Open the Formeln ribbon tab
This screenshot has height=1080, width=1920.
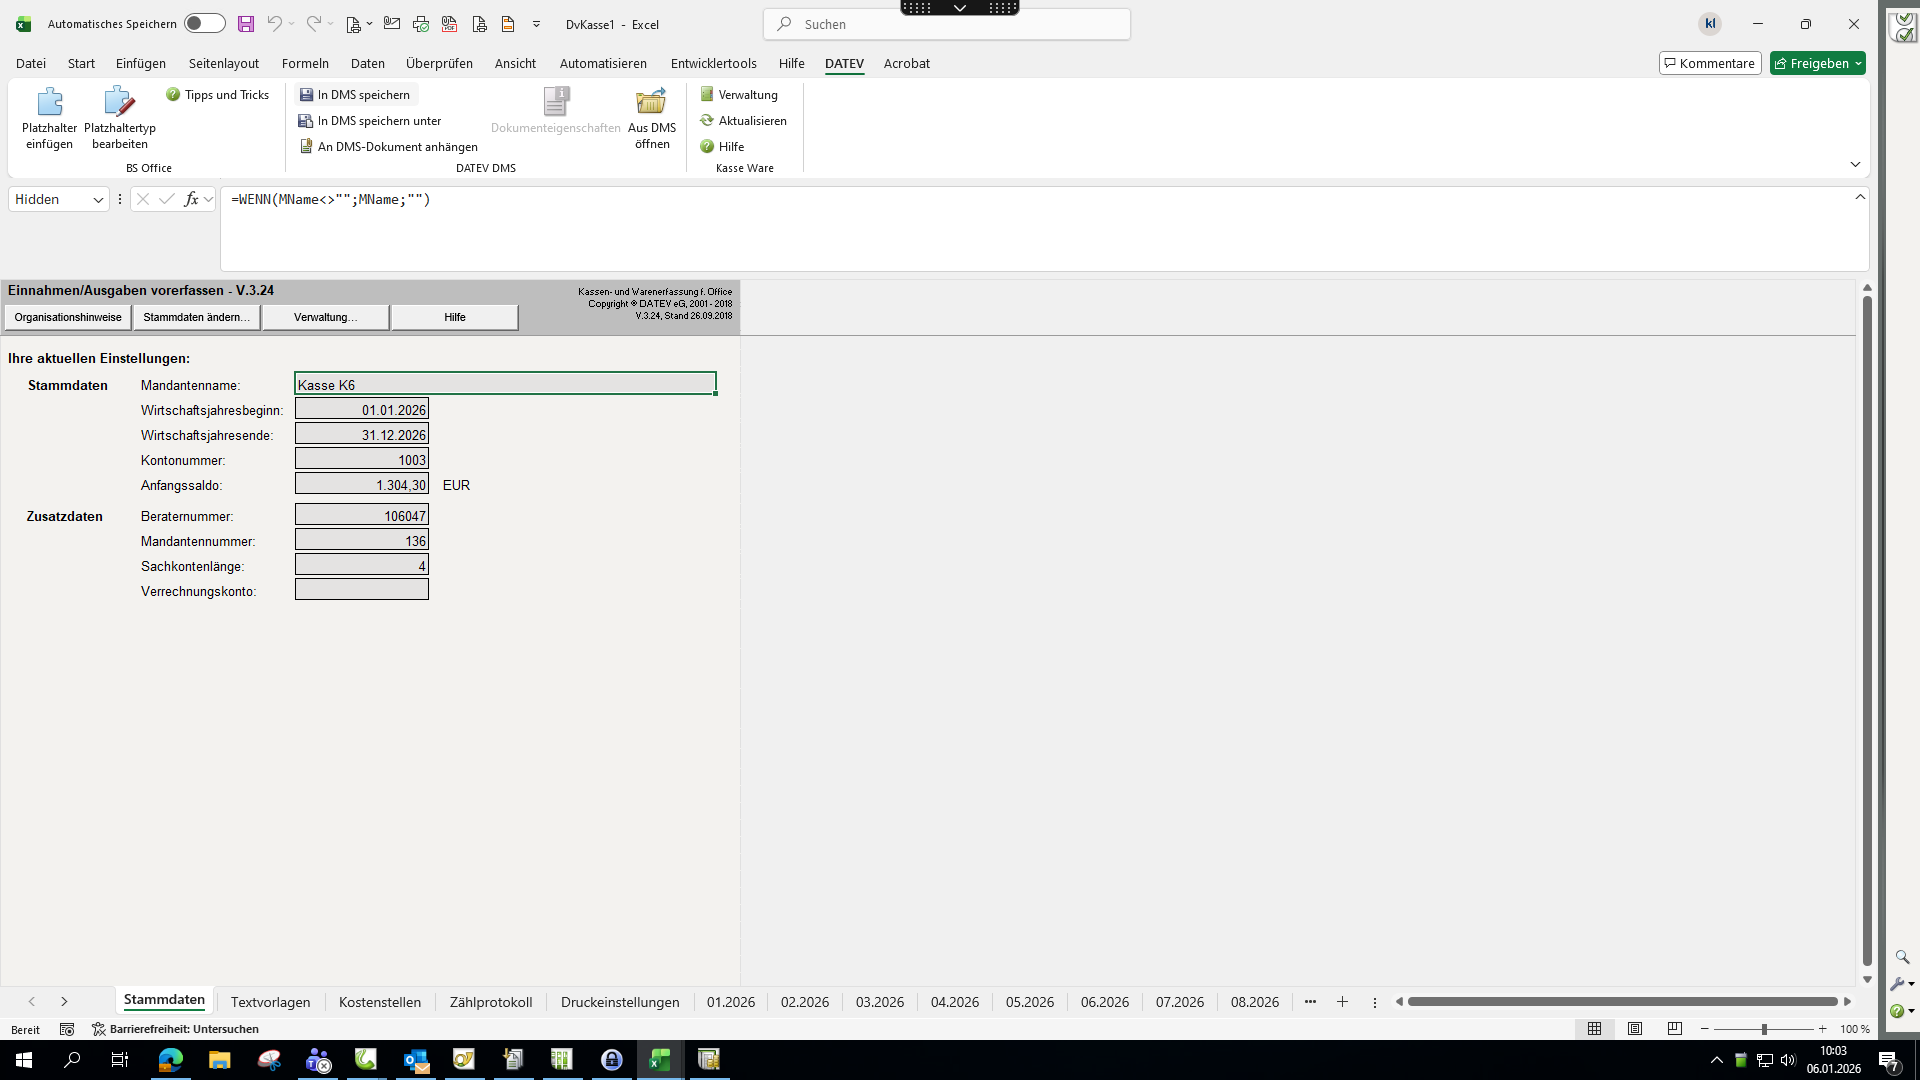click(305, 64)
